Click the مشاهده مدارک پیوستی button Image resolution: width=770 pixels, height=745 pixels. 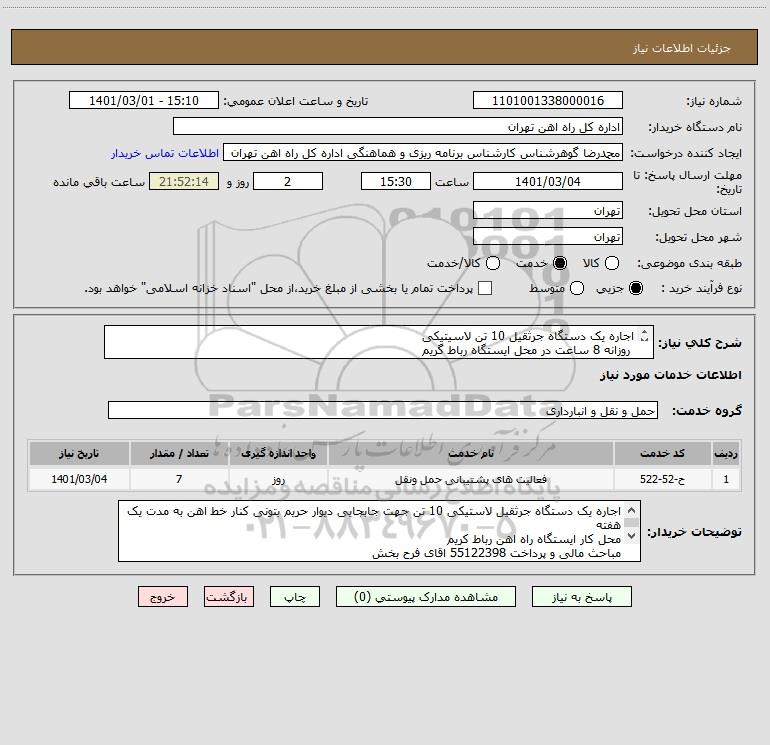coord(426,597)
